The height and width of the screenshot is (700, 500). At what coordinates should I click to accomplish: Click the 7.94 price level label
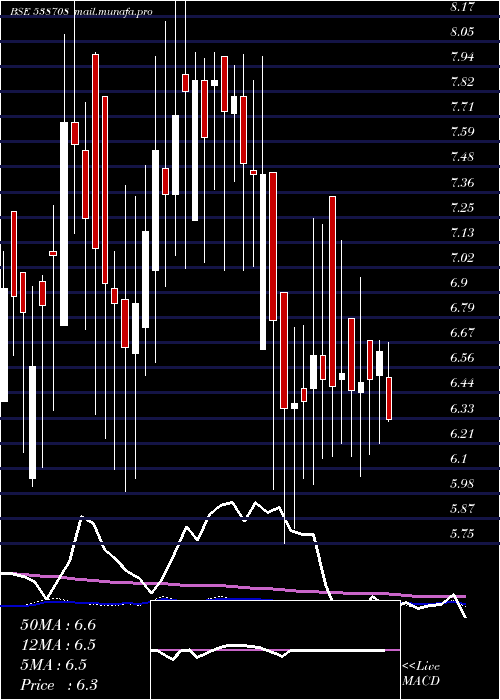462,57
